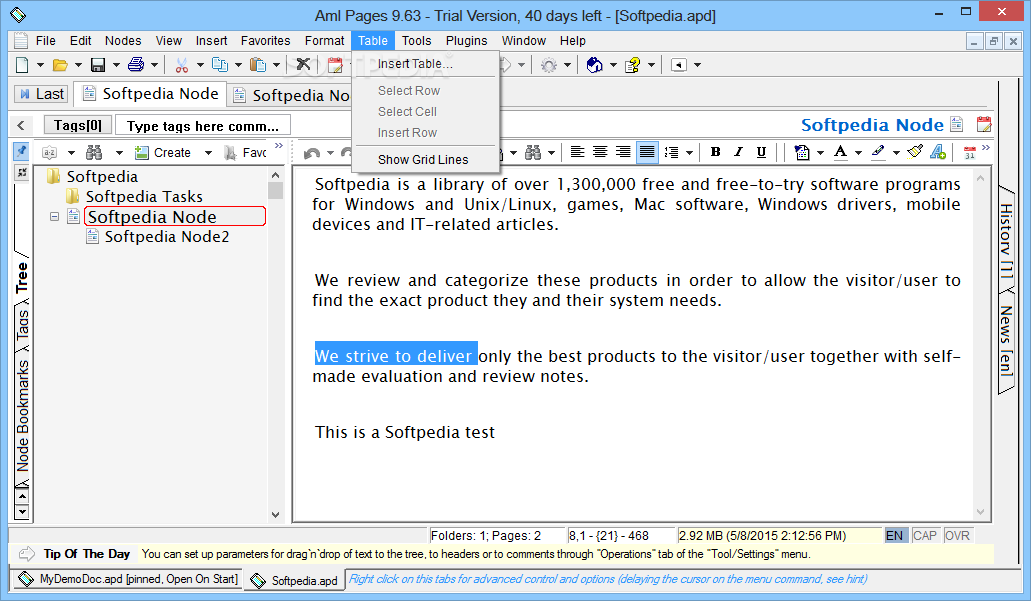Open dropdown arrow next to Save icon
Image resolution: width=1031 pixels, height=601 pixels.
(116, 65)
